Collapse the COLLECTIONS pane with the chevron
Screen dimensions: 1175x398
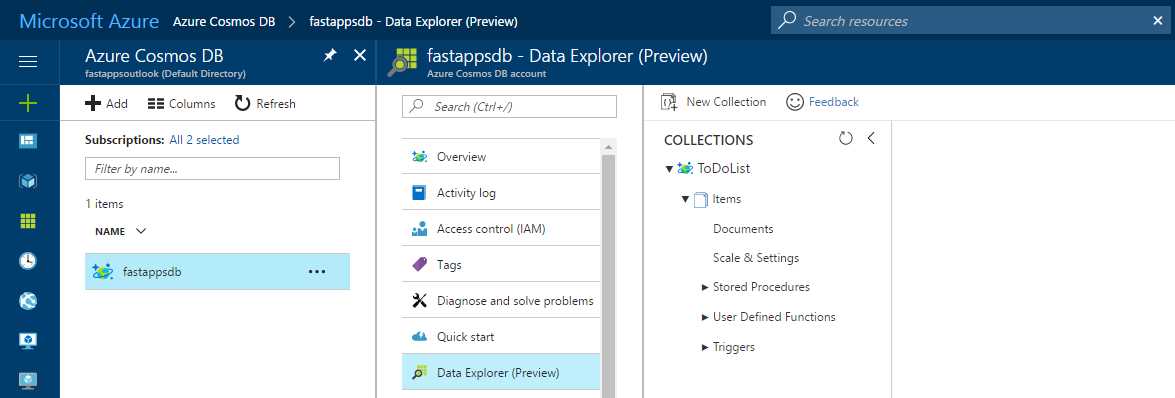pyautogui.click(x=871, y=139)
